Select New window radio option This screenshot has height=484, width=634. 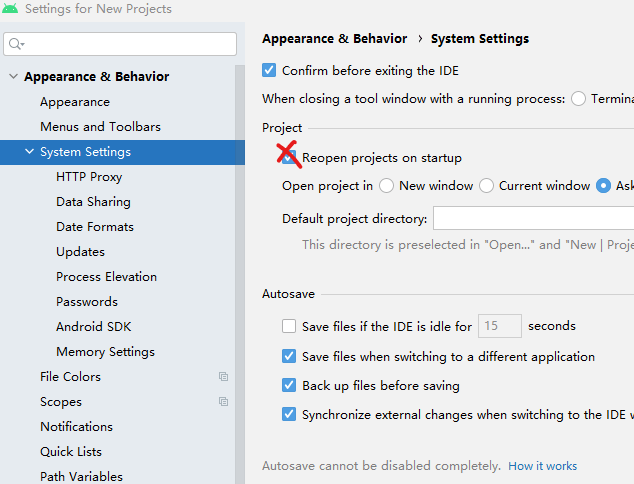(x=386, y=186)
